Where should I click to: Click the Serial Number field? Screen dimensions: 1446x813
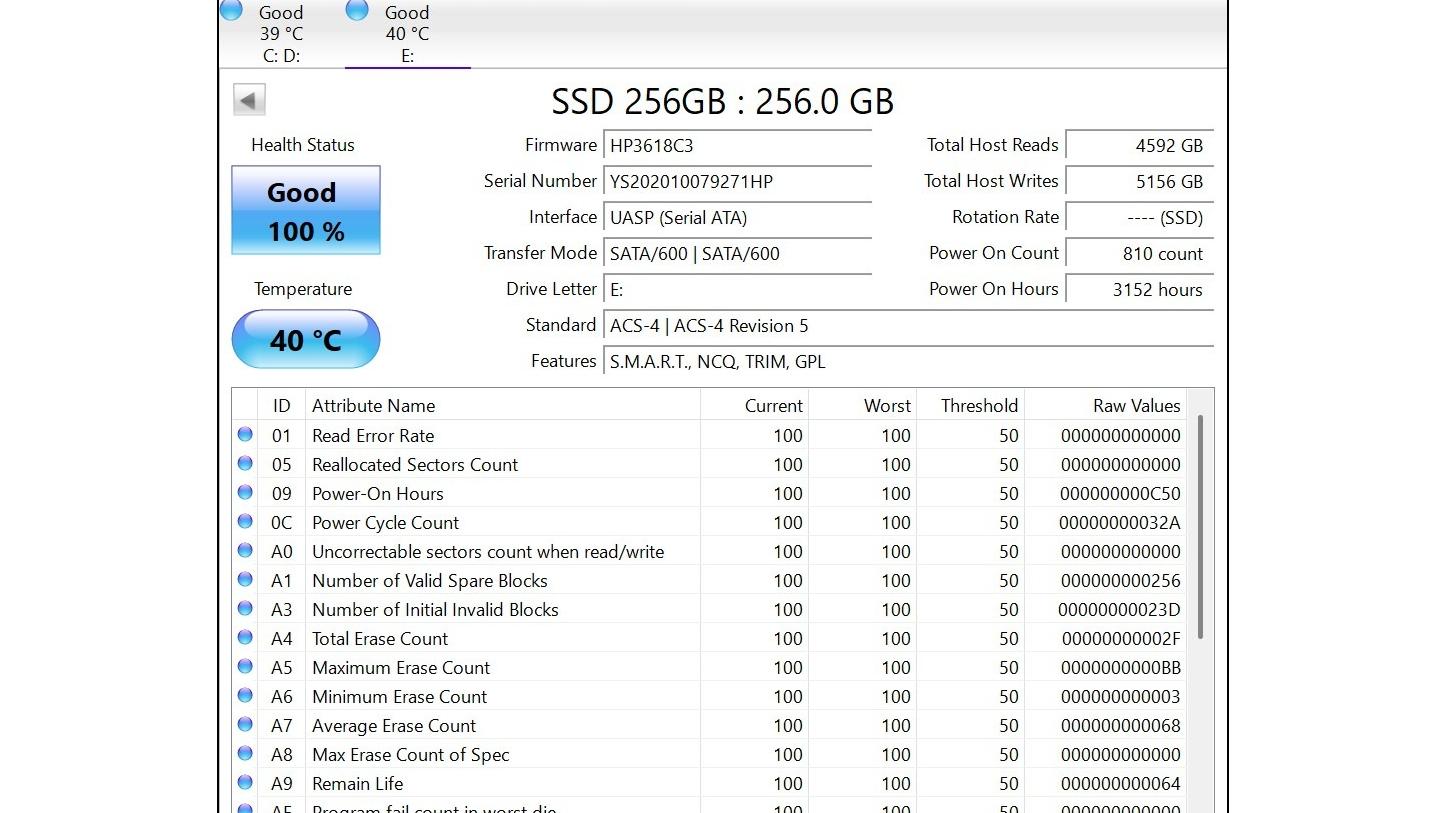pyautogui.click(x=736, y=182)
